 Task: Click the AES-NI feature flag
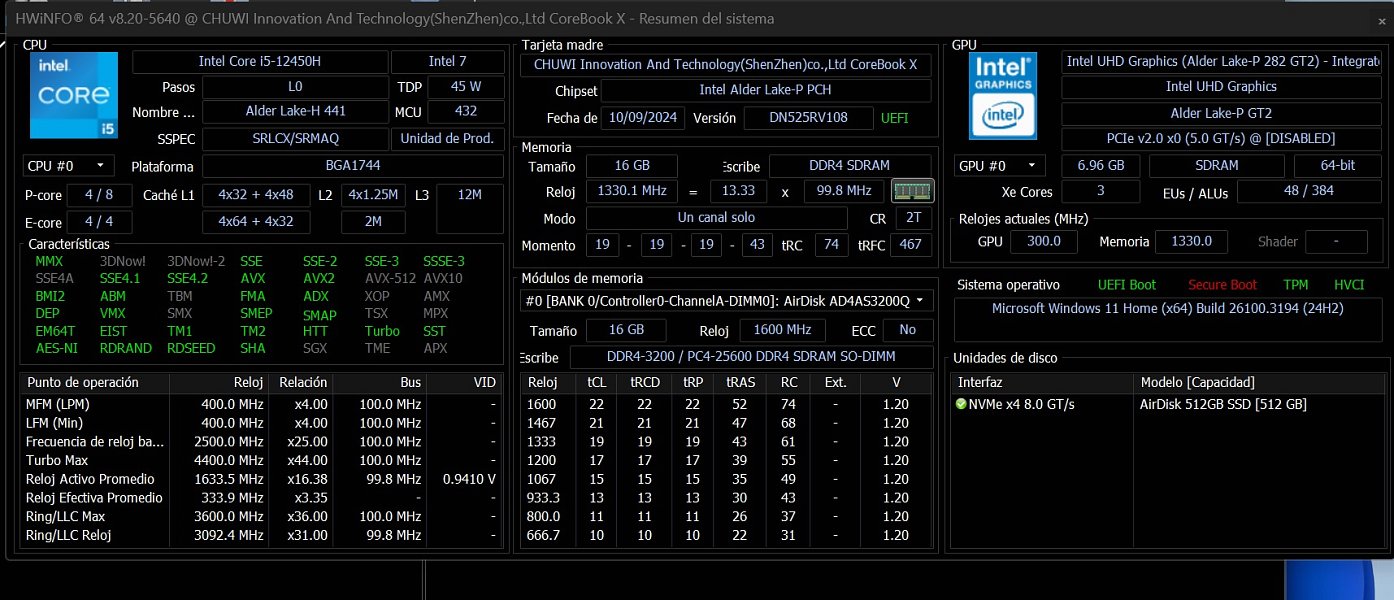56,349
